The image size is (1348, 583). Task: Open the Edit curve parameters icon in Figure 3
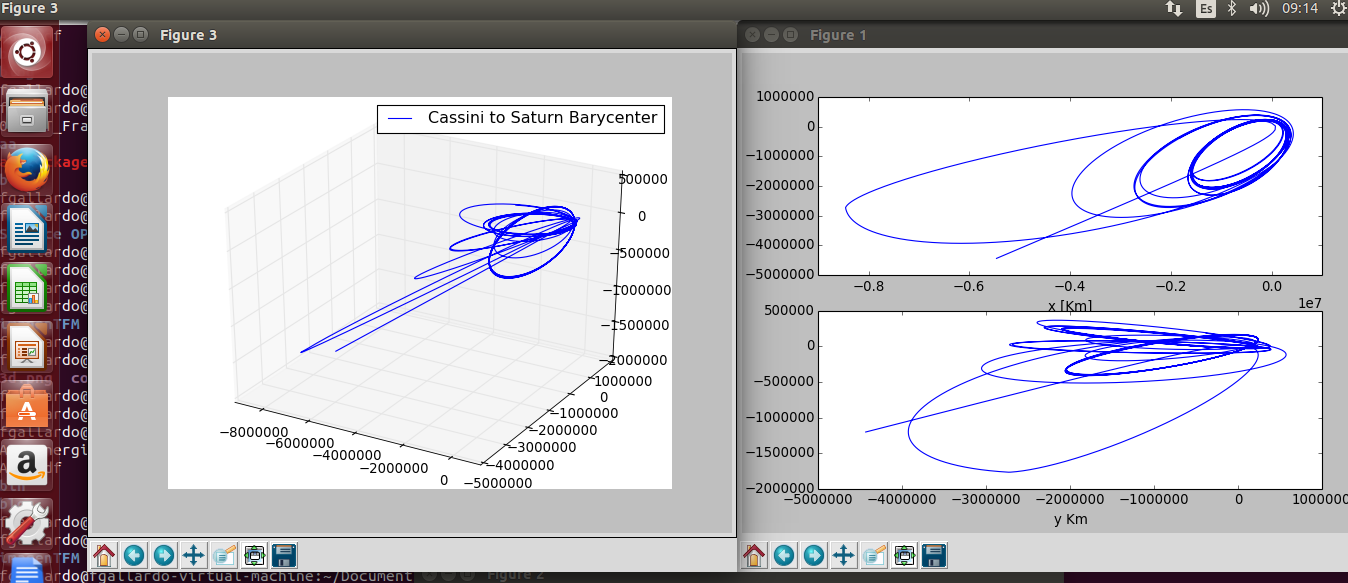click(224, 555)
